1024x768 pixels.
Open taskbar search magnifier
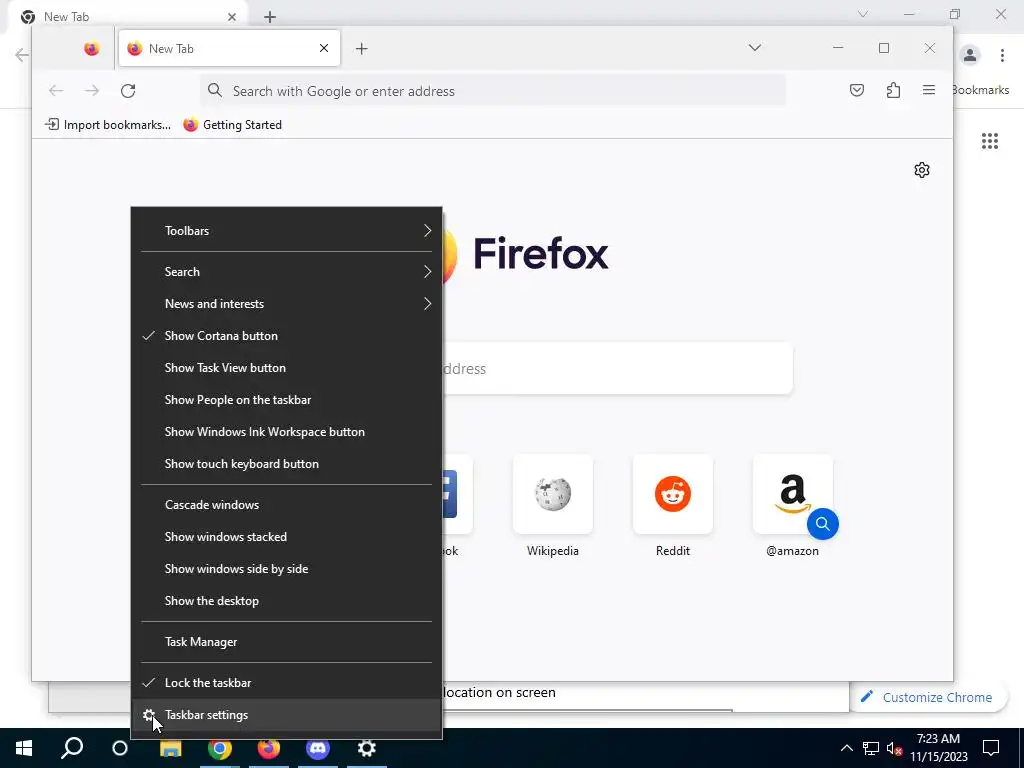click(72, 748)
